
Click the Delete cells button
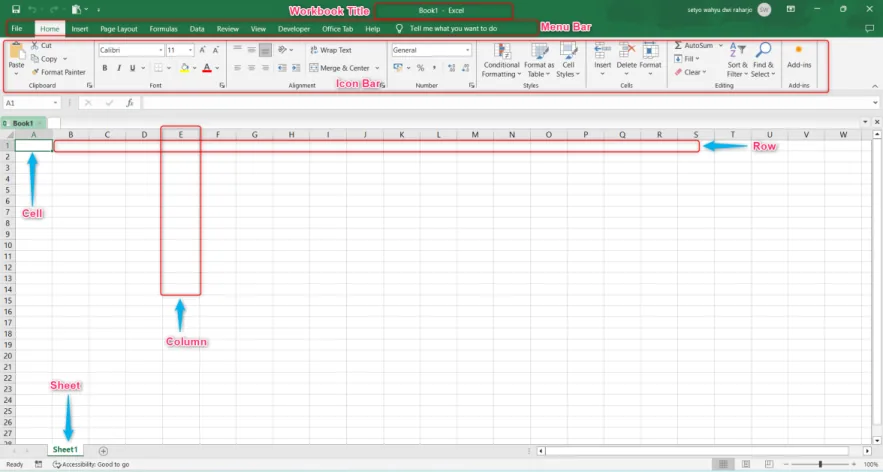tap(626, 59)
